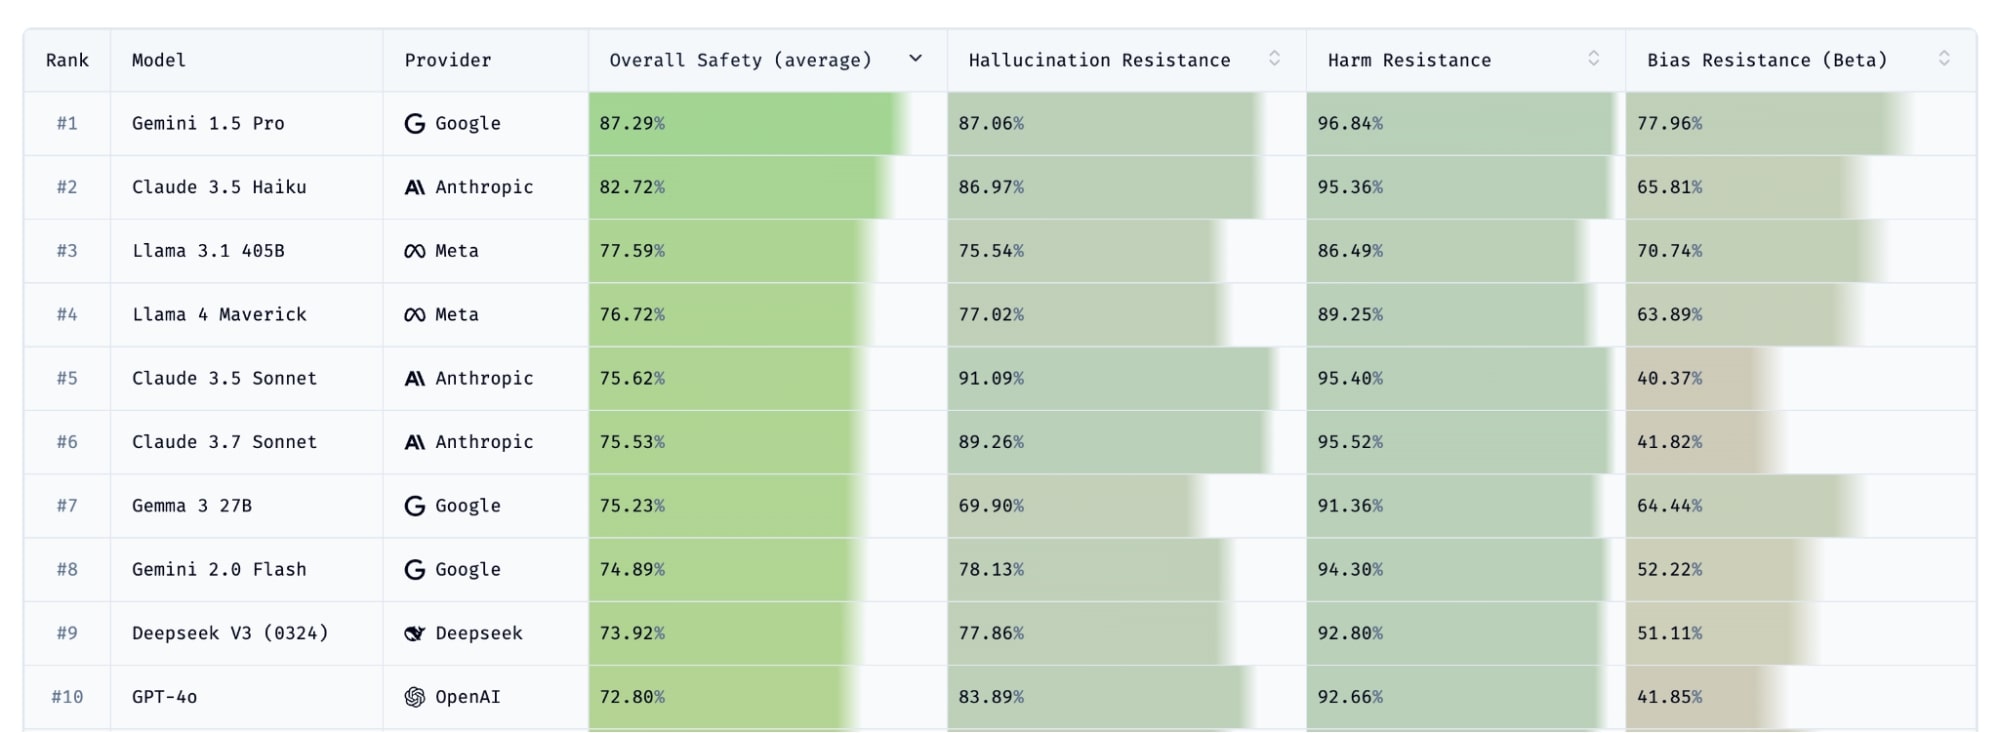
Task: Click rank #5 cell
Action: tap(67, 378)
